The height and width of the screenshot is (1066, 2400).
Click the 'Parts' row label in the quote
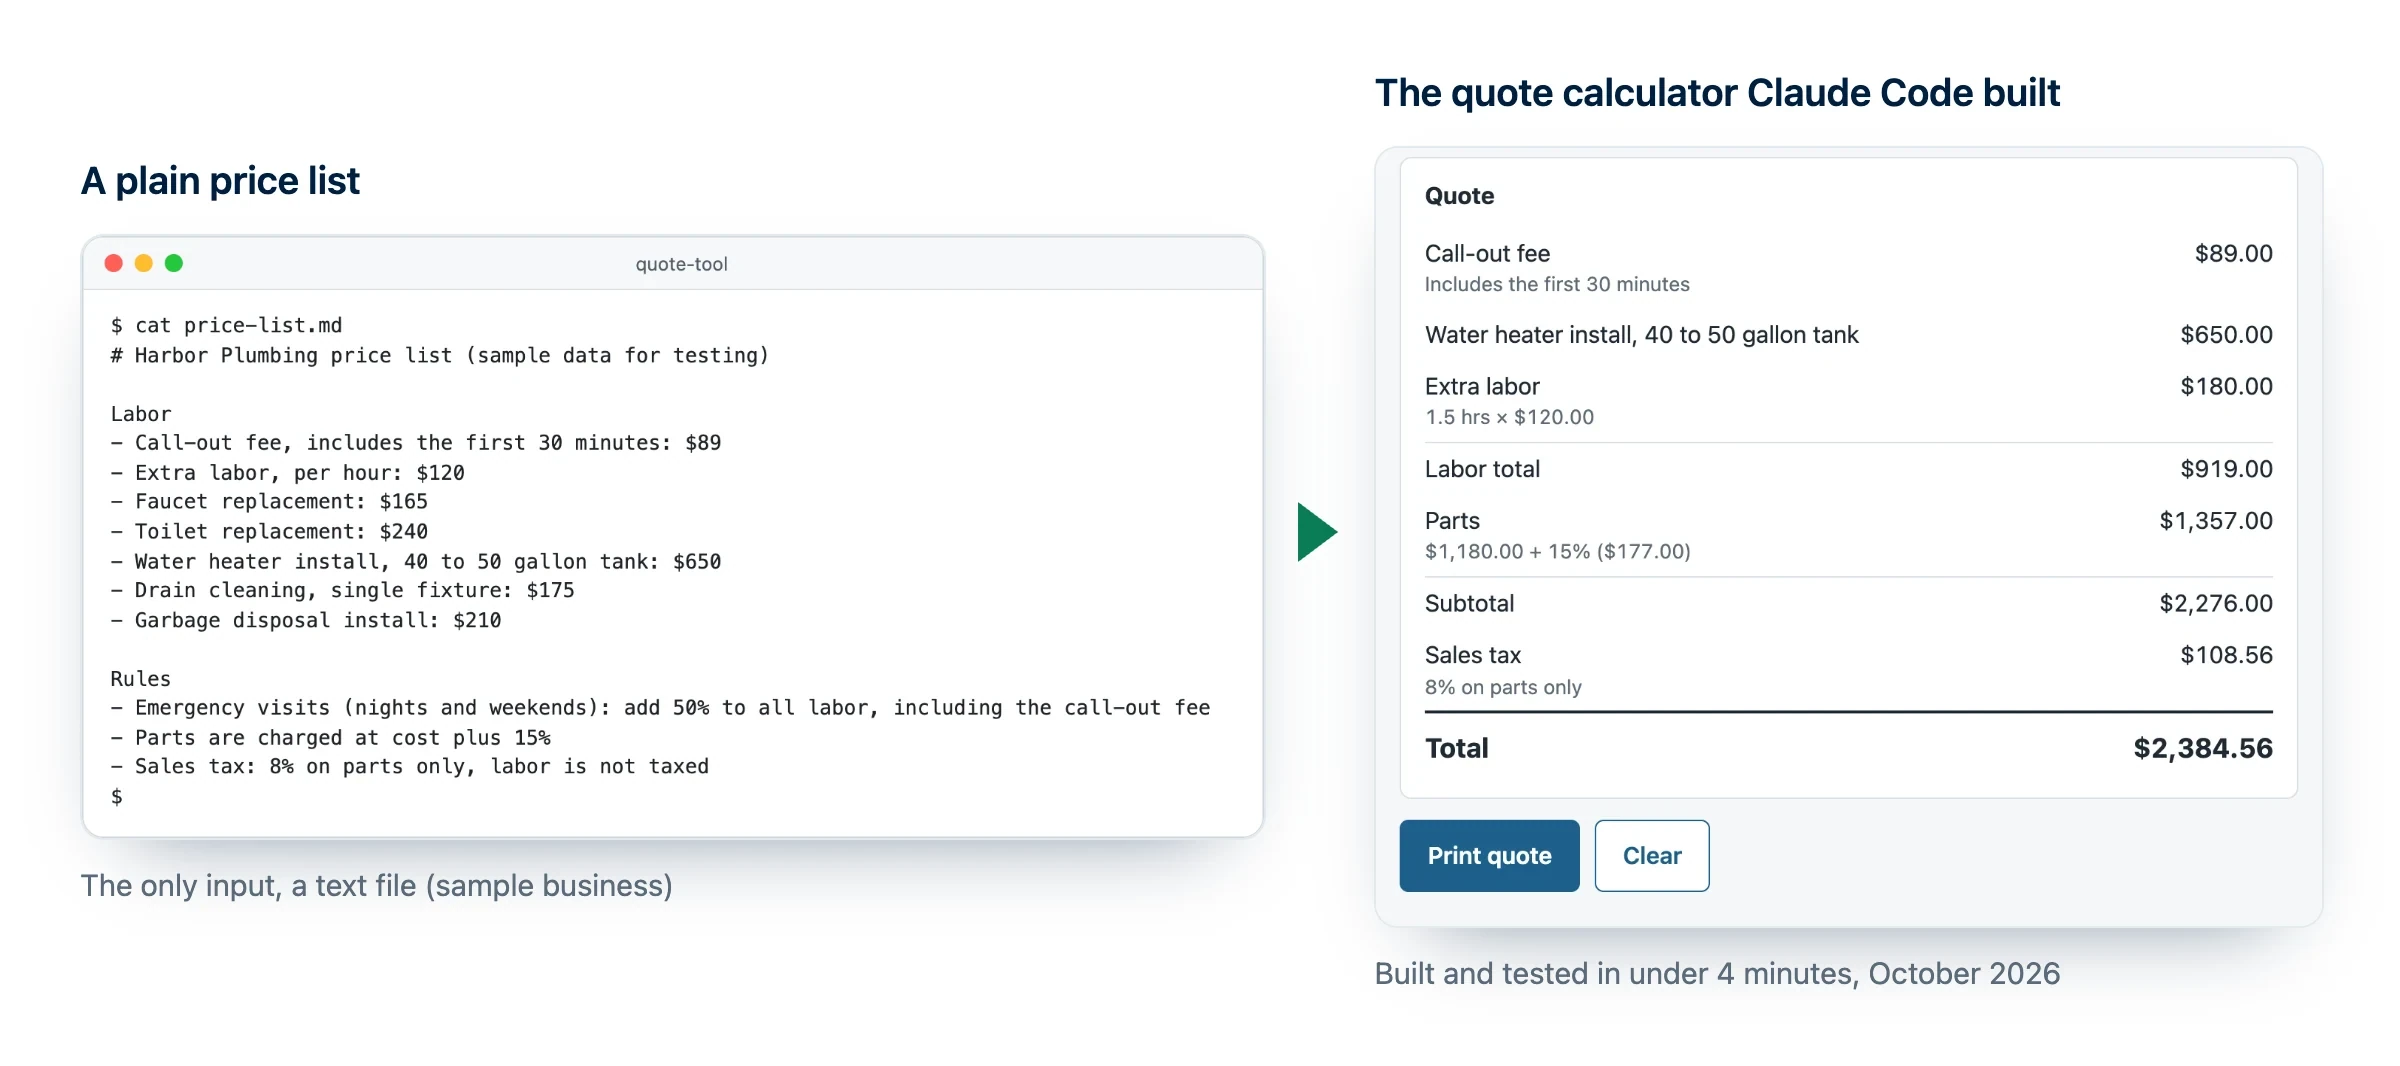point(1452,521)
